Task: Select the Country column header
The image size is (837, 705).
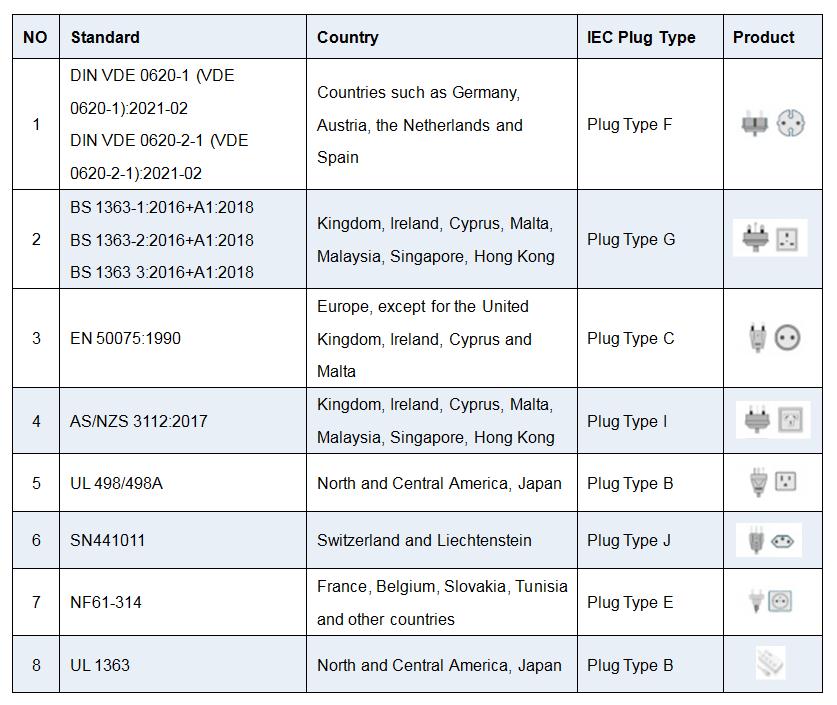Action: [348, 37]
